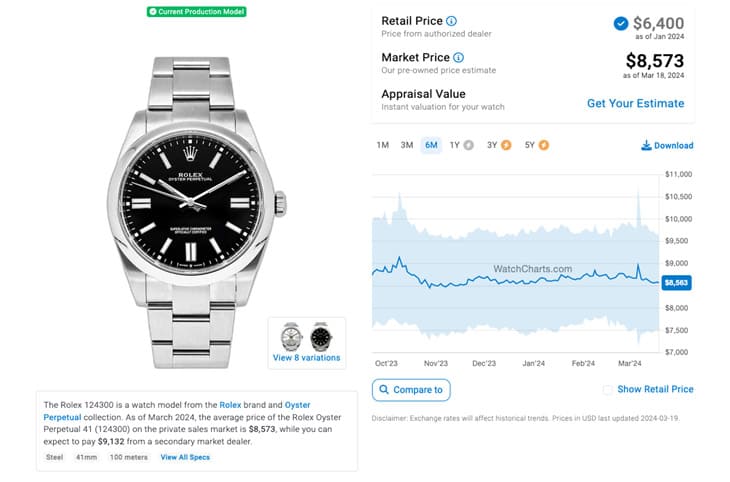This screenshot has width=730, height=482.
Task: Click the orange premium badge next to 3Y
Action: point(506,145)
